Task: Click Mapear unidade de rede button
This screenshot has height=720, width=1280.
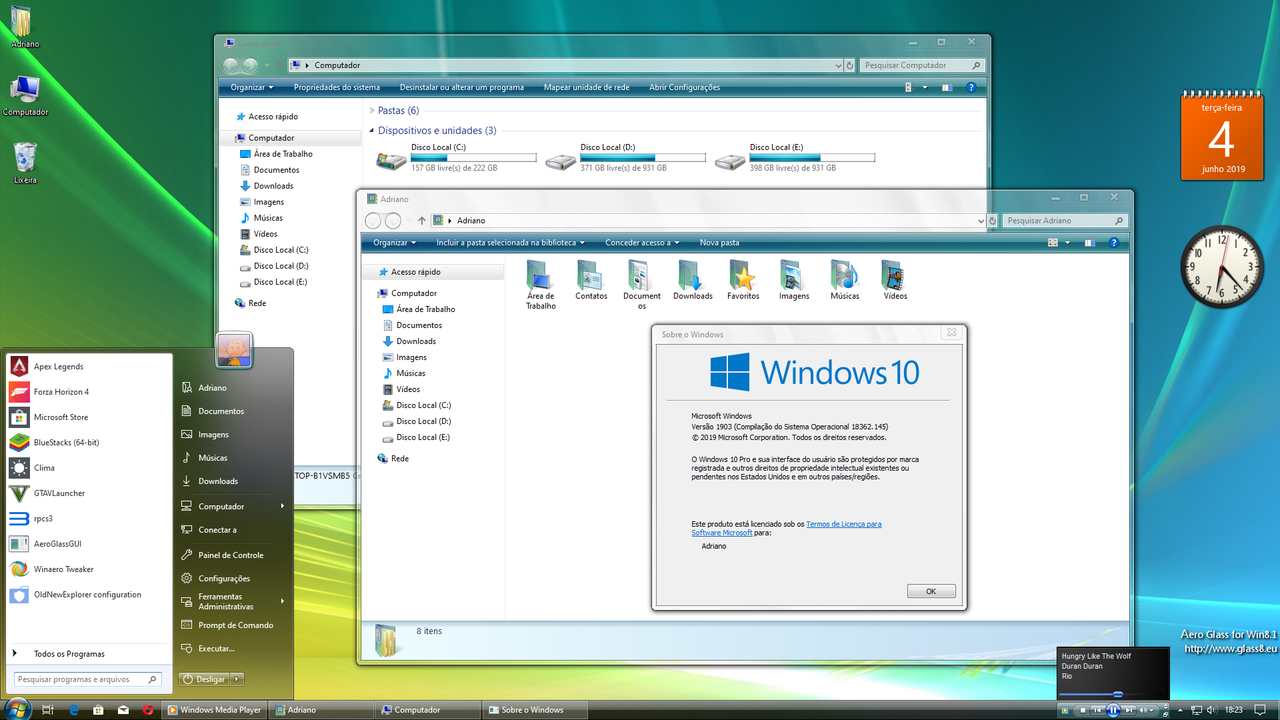Action: tap(587, 88)
